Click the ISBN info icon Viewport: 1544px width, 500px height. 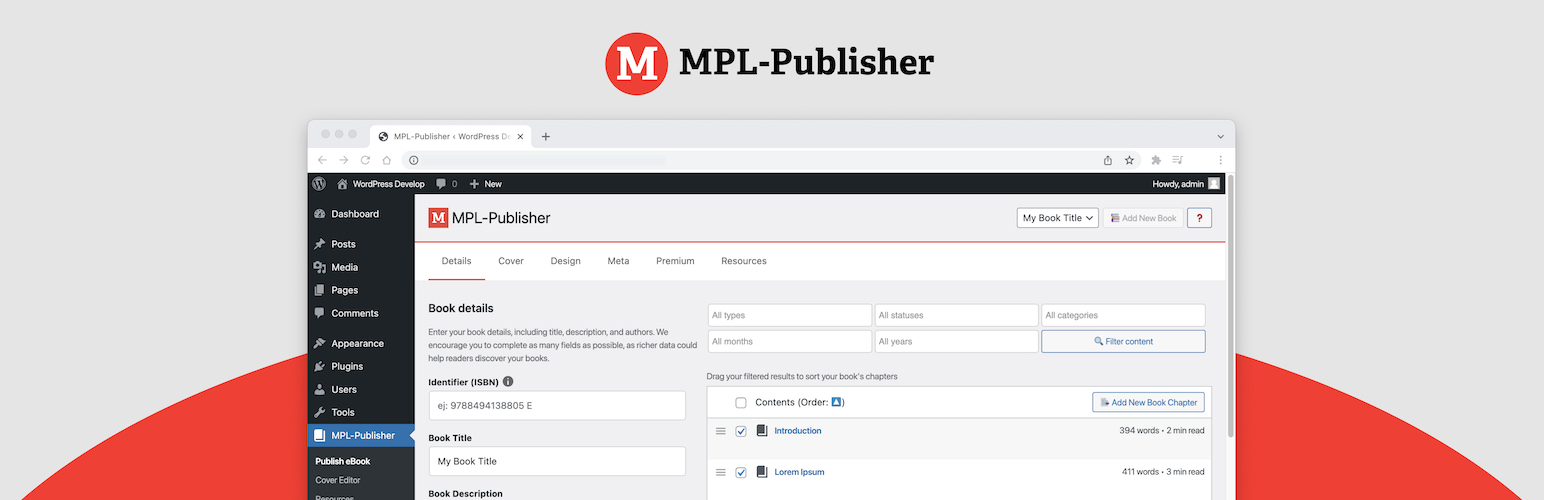(508, 382)
